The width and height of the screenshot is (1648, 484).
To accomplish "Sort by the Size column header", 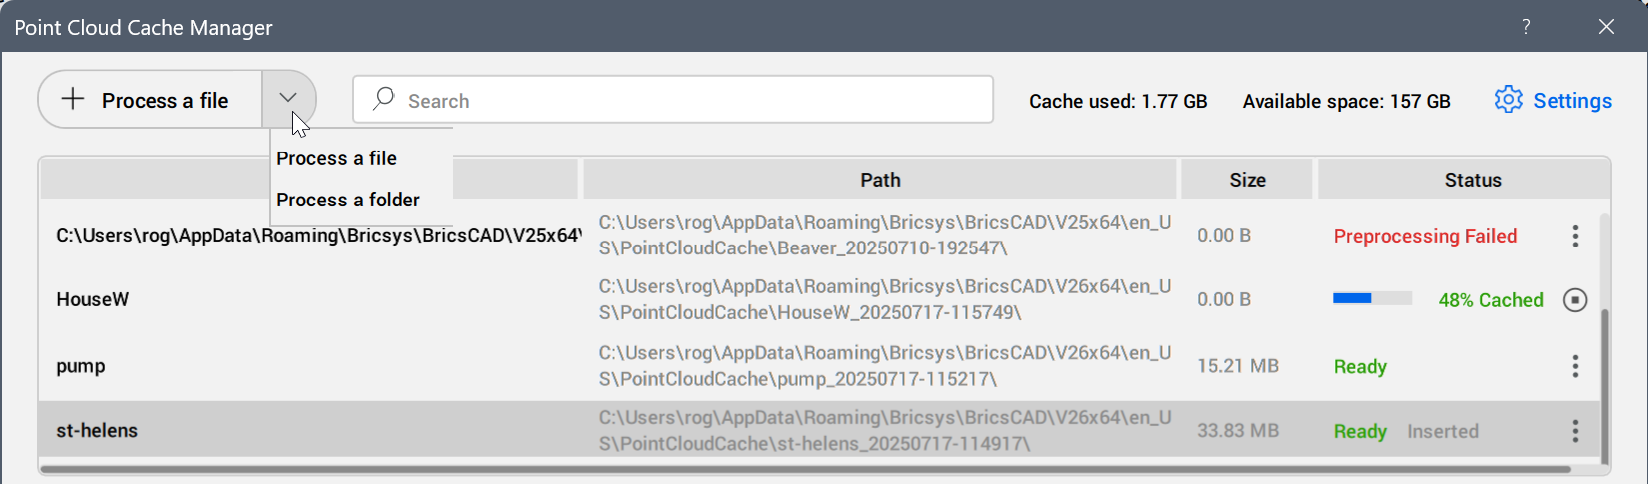I will click(1247, 180).
